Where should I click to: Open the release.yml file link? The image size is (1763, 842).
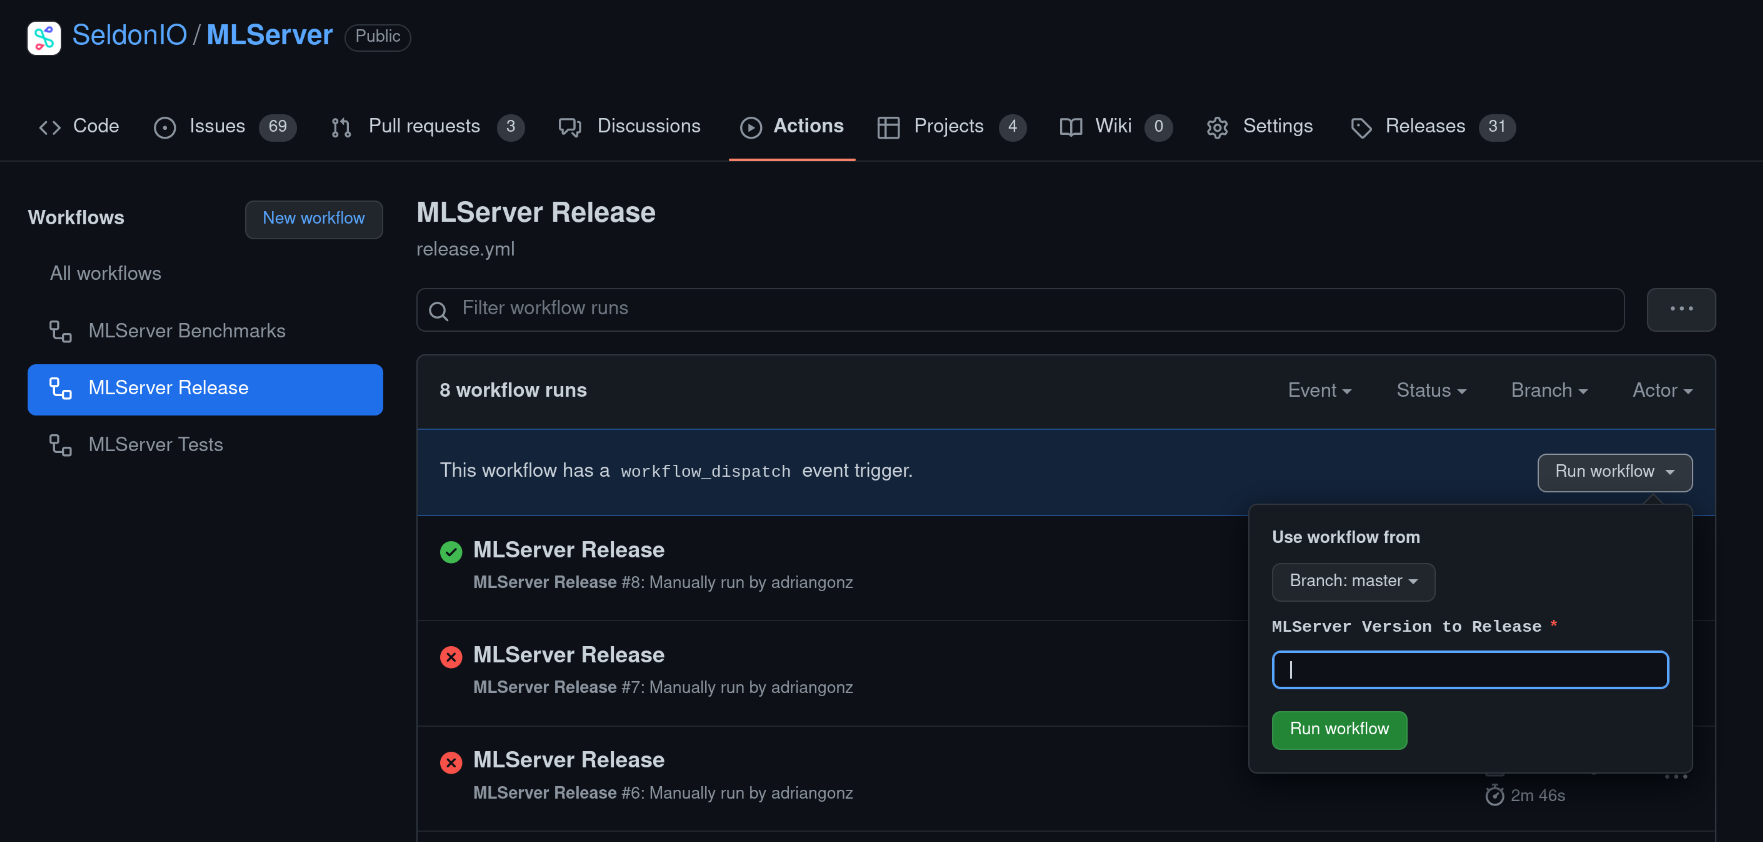point(465,249)
